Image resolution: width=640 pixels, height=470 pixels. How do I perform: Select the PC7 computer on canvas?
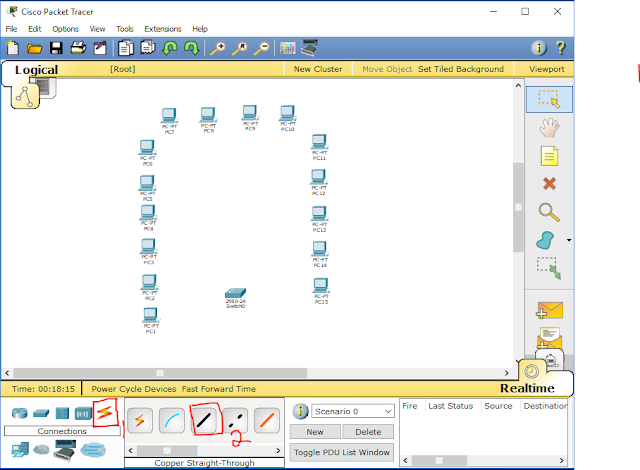pos(169,121)
